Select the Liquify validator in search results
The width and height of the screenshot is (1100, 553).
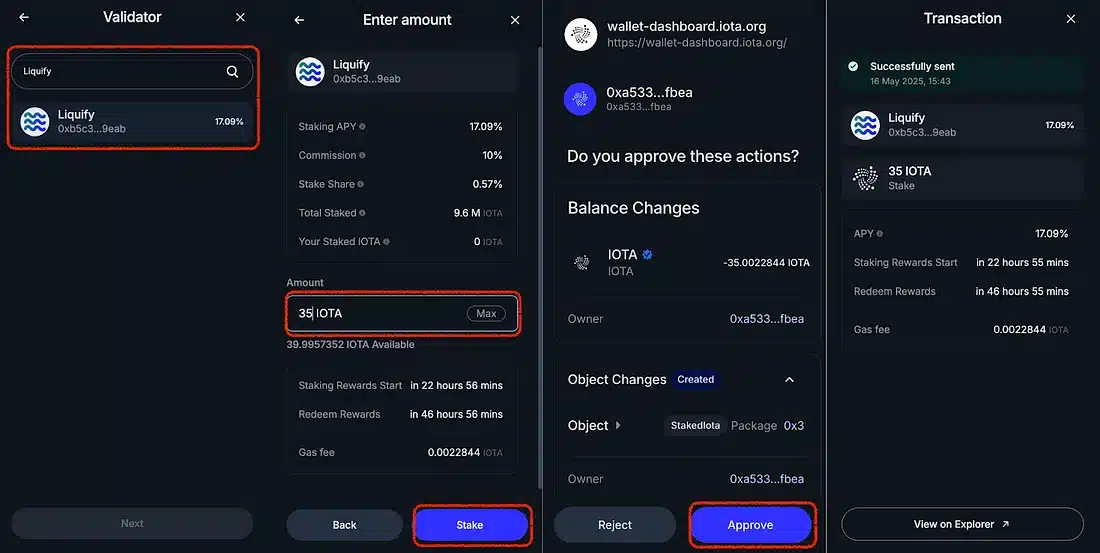[133, 121]
